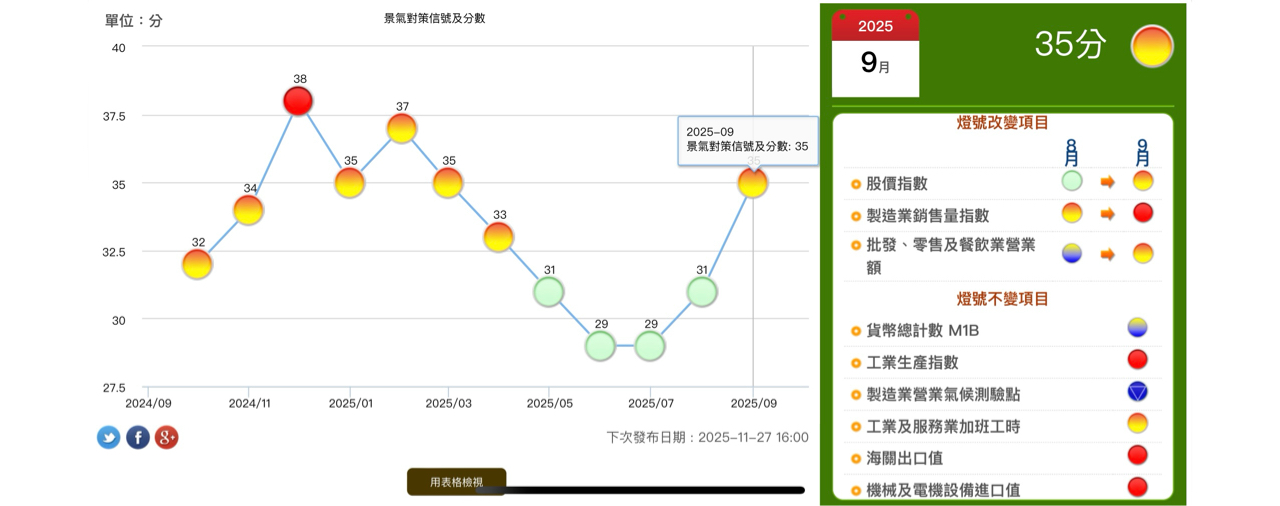Select the data point valued 34
Image resolution: width=1280 pixels, height=506 pixels.
click(x=248, y=210)
